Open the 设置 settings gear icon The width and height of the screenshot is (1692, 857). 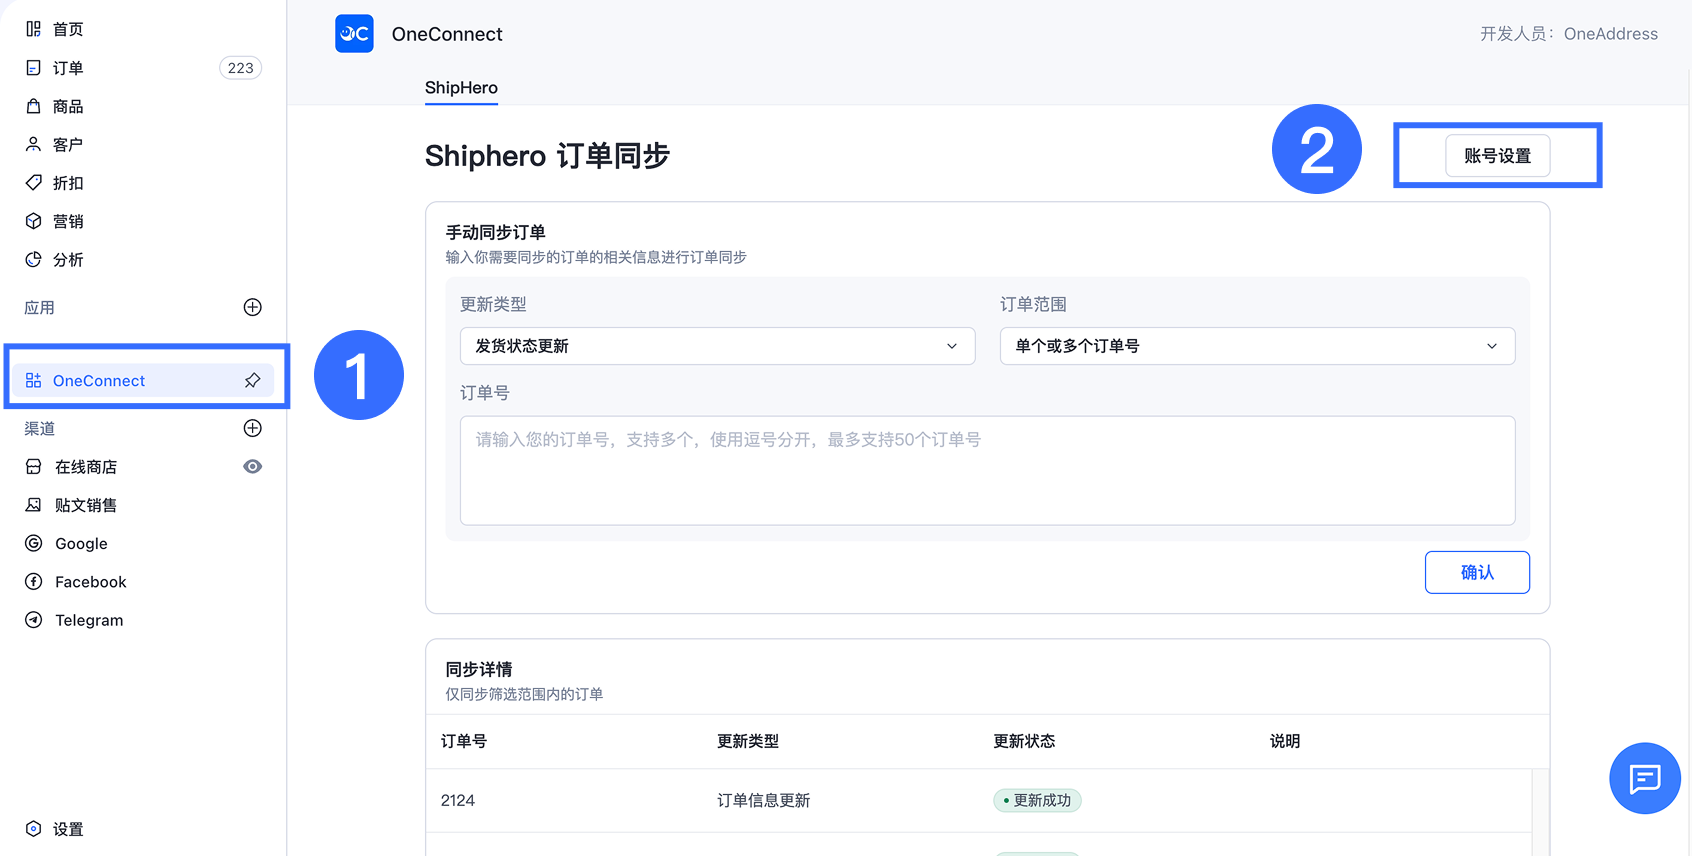(x=33, y=828)
